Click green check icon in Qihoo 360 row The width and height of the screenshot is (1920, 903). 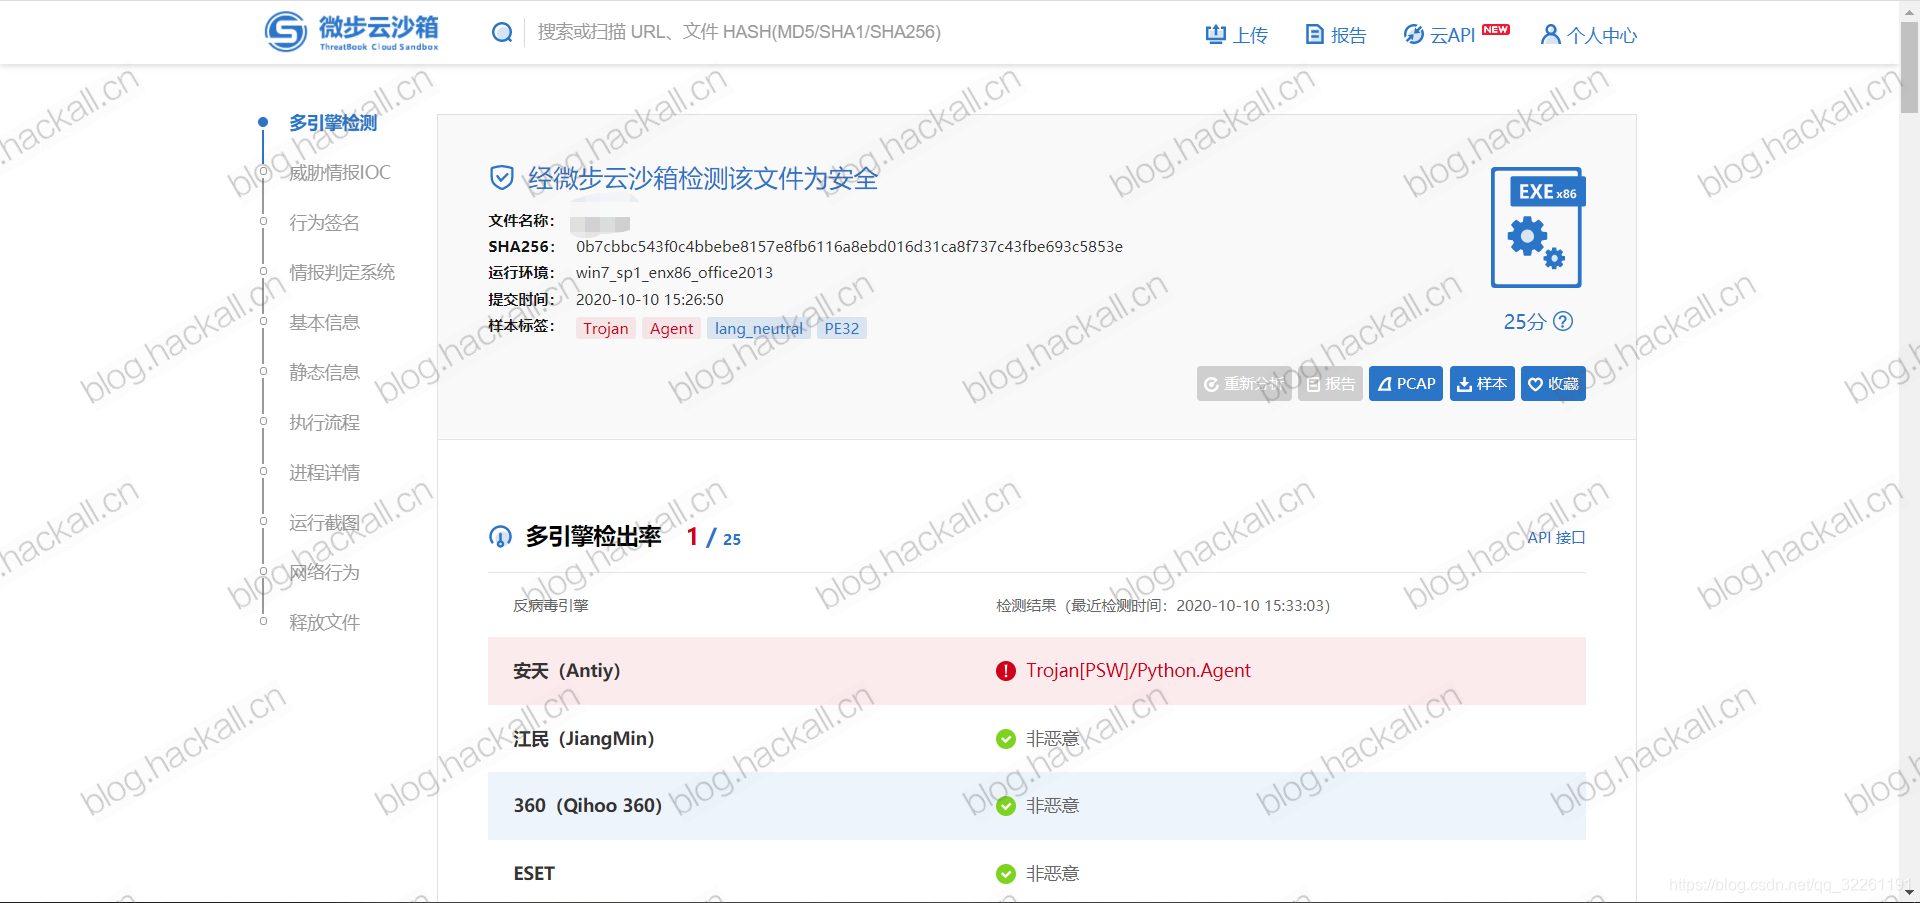pyautogui.click(x=1006, y=806)
